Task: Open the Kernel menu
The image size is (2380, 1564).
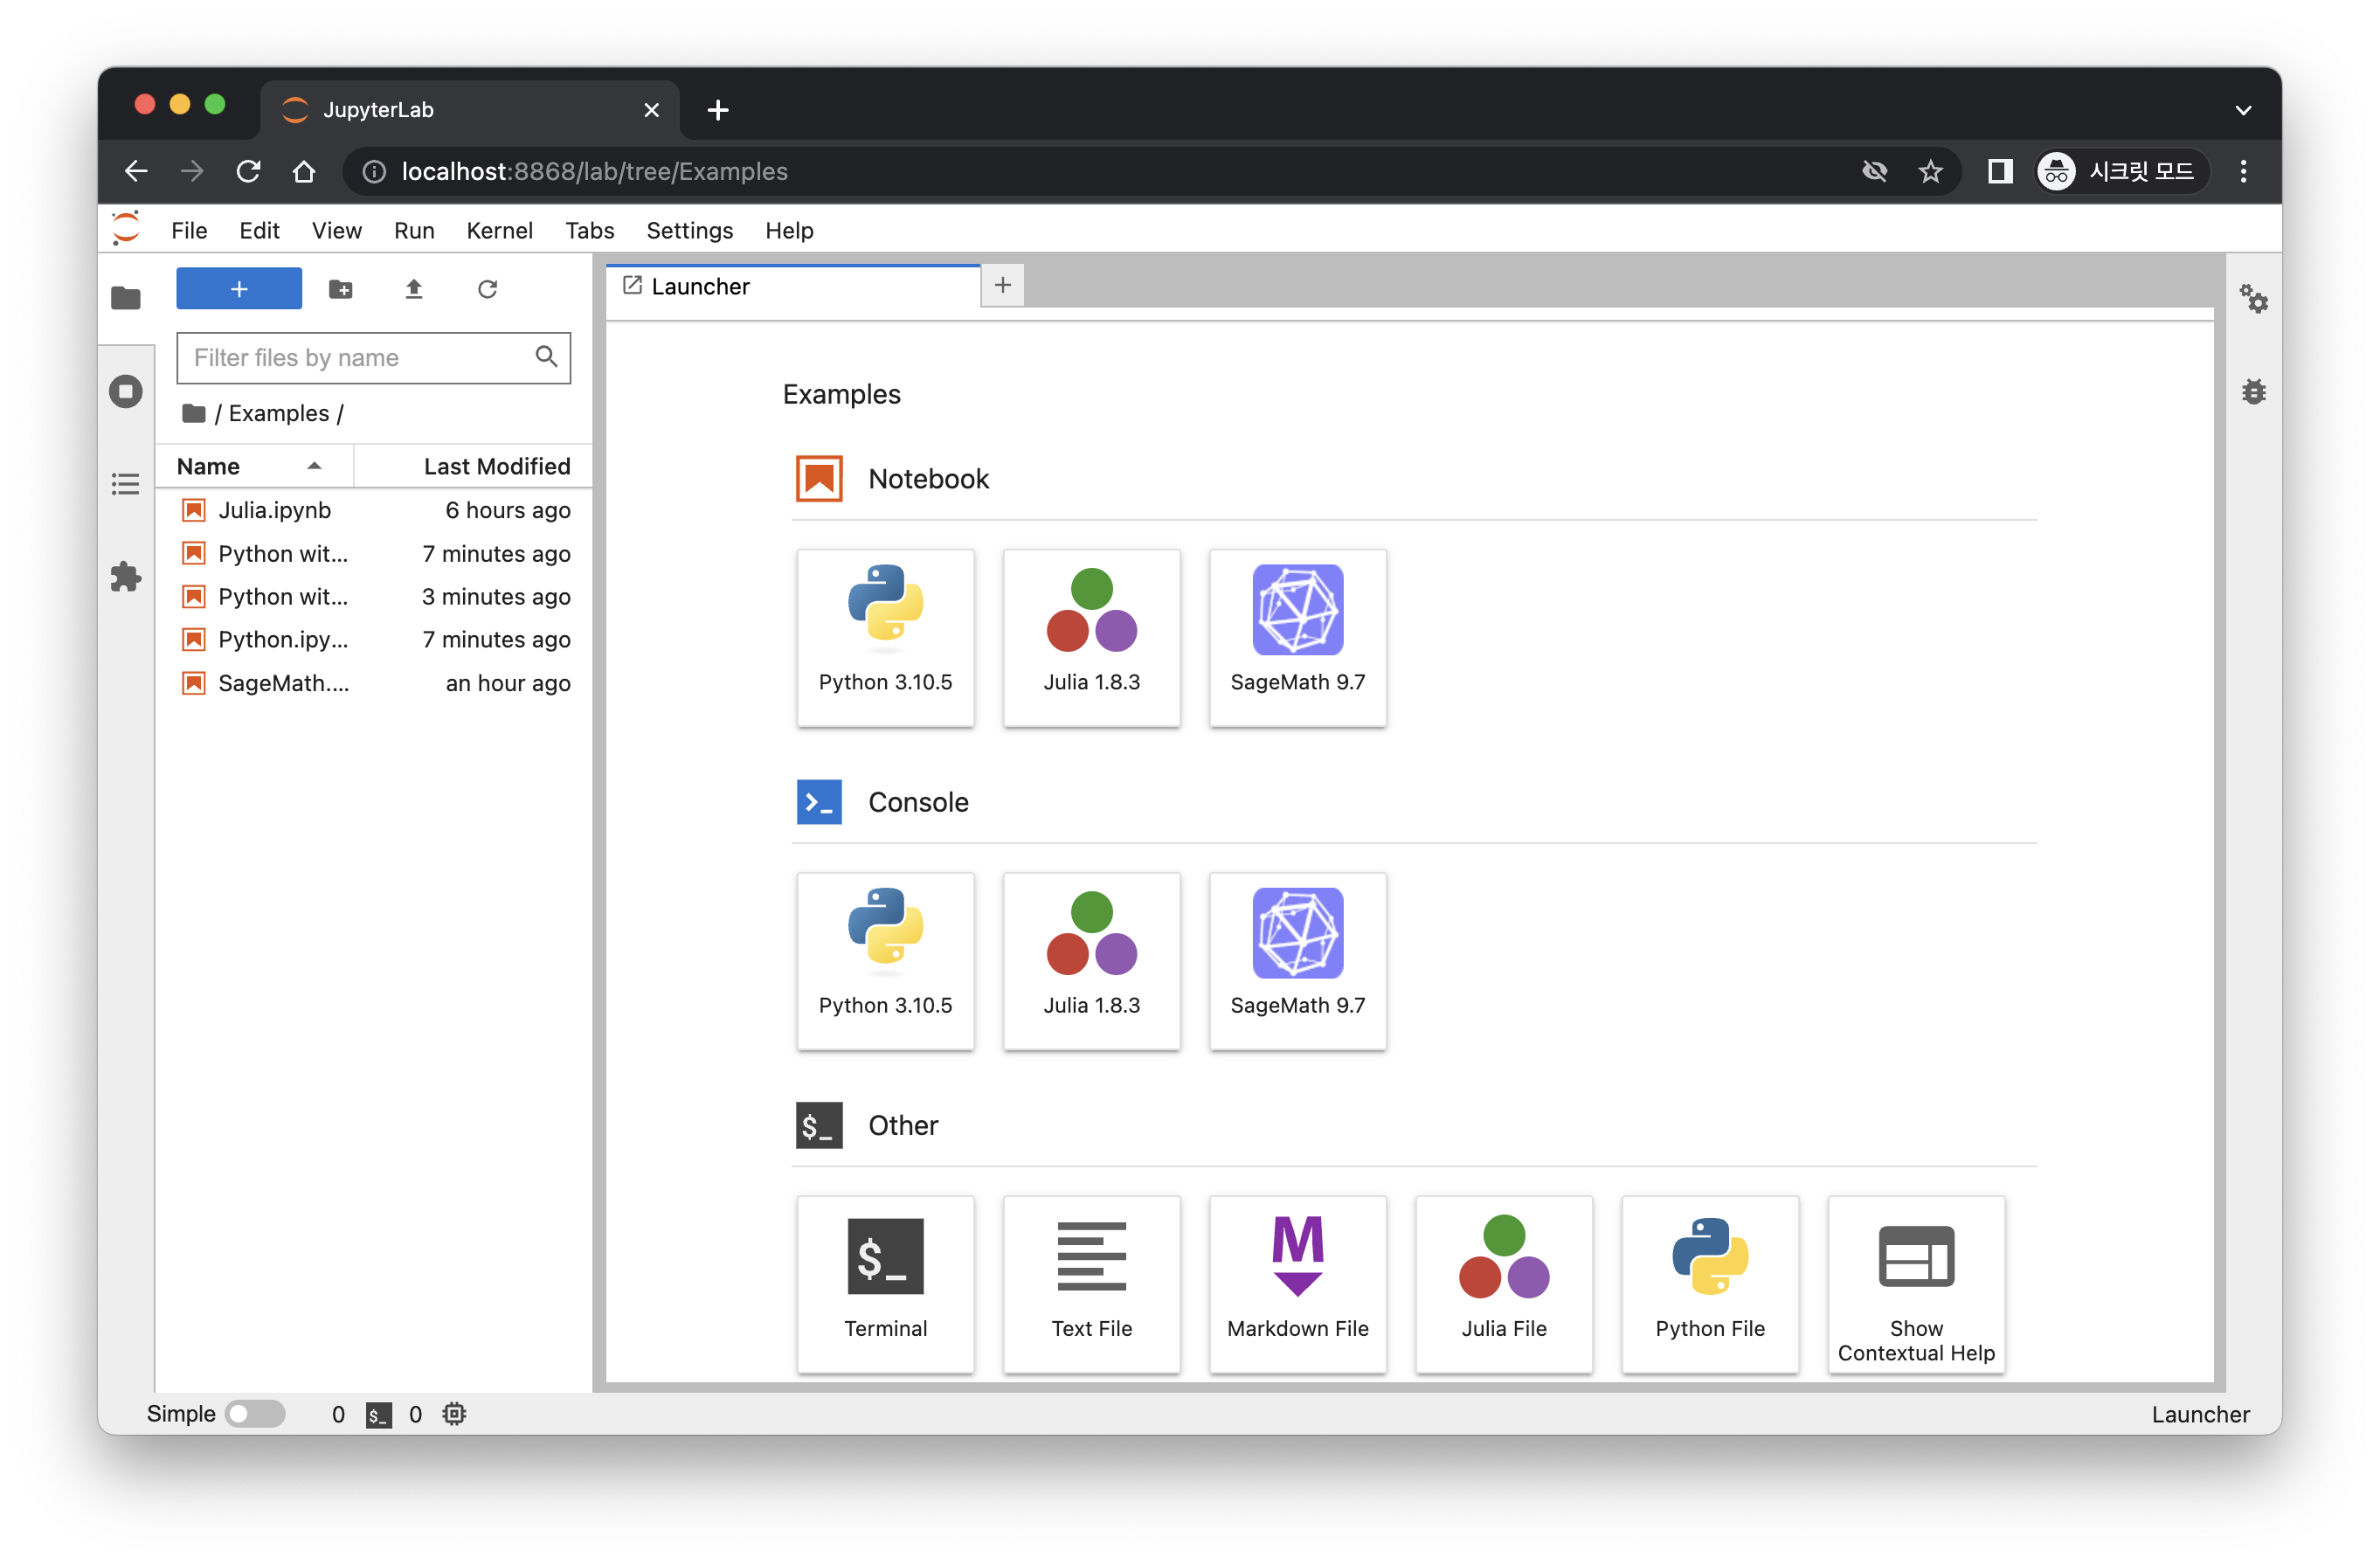Action: click(499, 230)
